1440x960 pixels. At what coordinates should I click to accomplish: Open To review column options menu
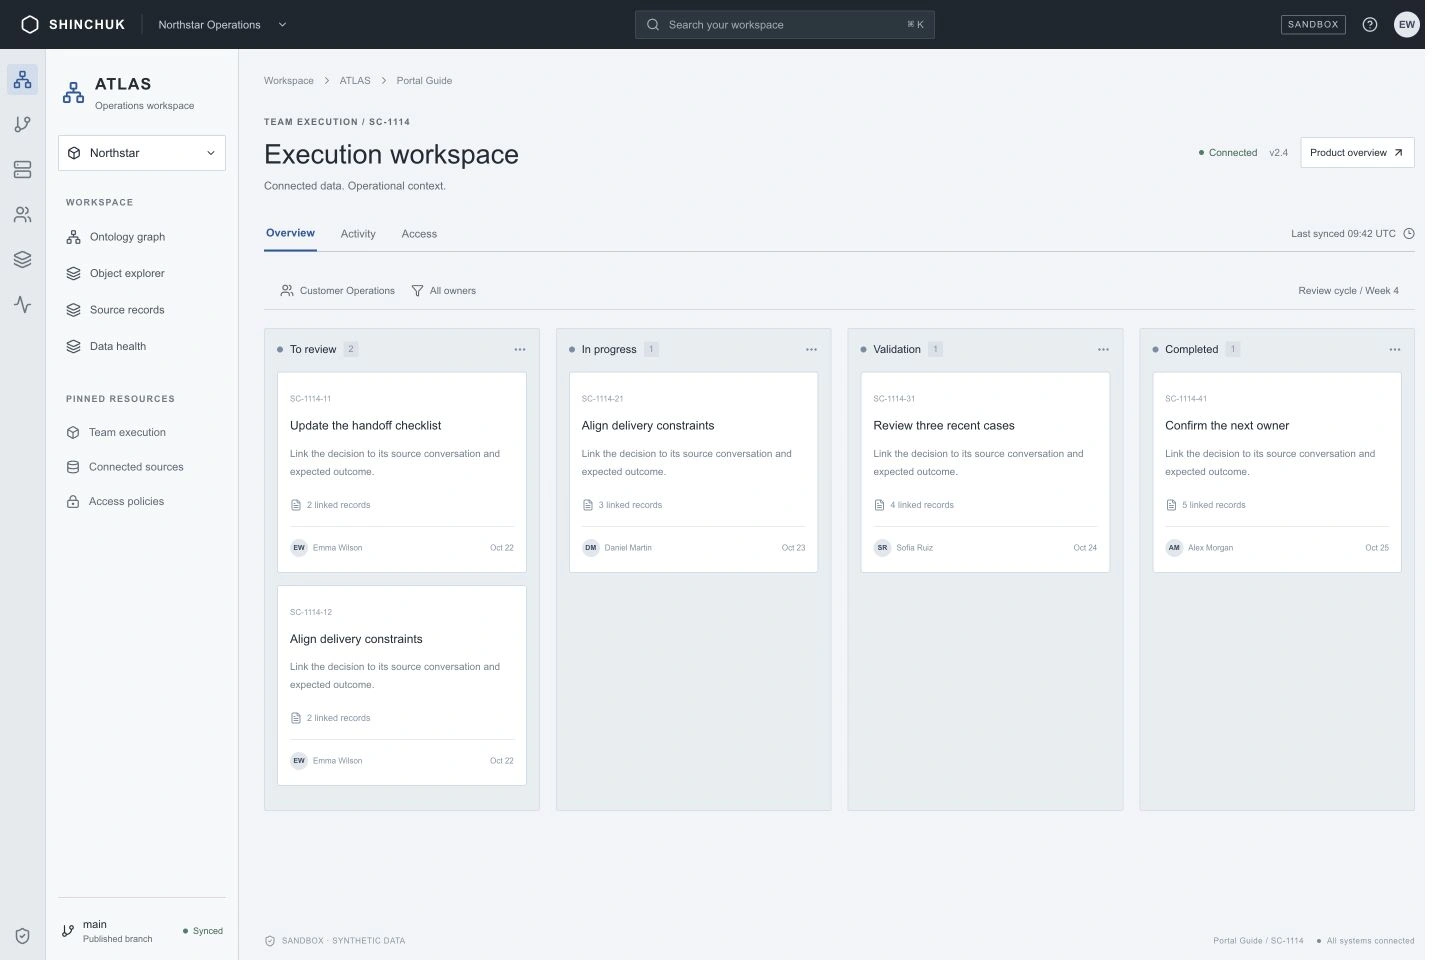(520, 350)
